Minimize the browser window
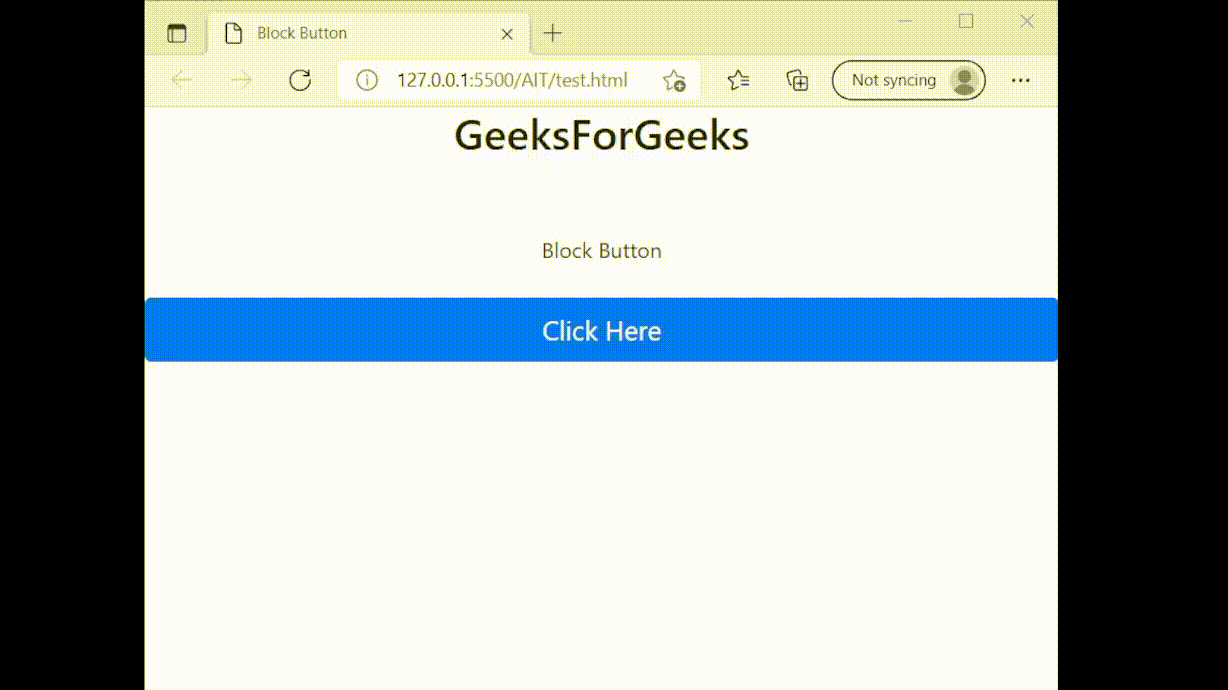The height and width of the screenshot is (690, 1228). point(905,21)
